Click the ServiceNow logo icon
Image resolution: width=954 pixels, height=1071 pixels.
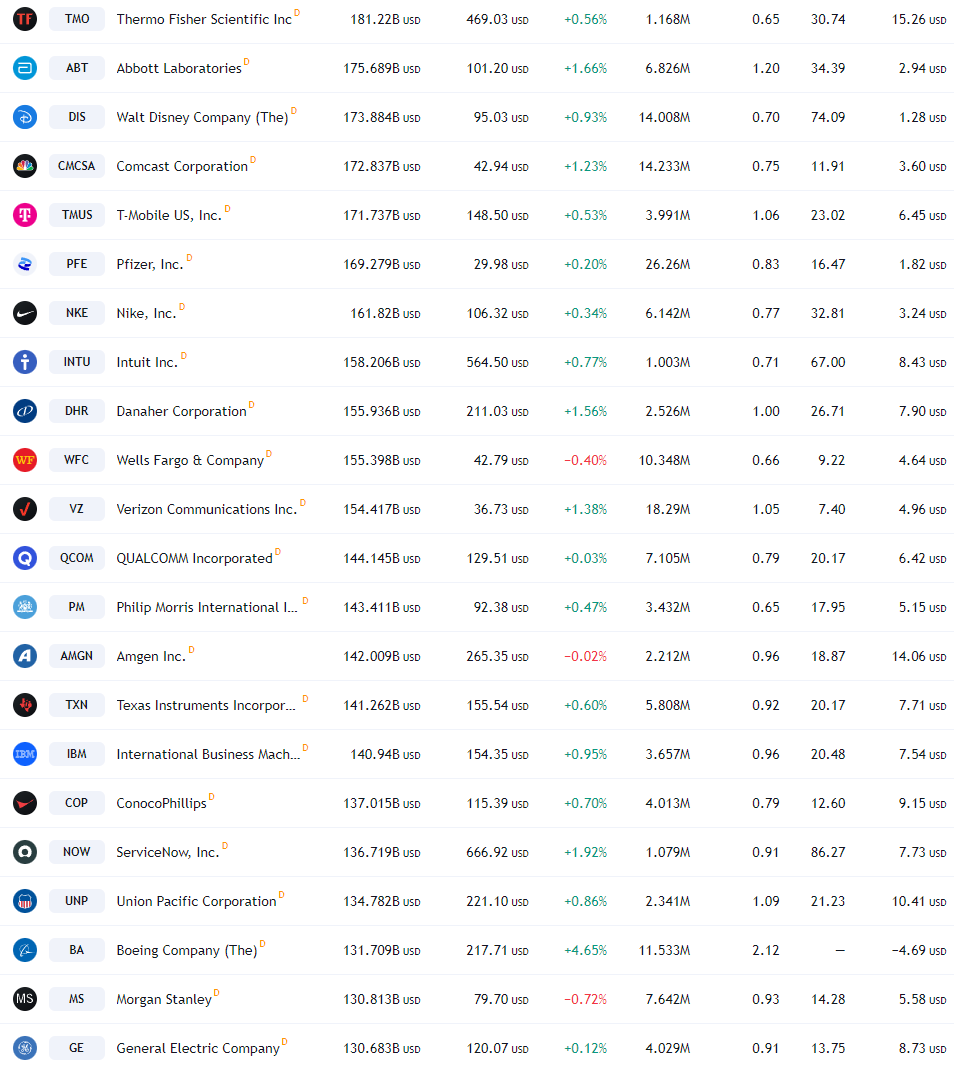tap(25, 852)
